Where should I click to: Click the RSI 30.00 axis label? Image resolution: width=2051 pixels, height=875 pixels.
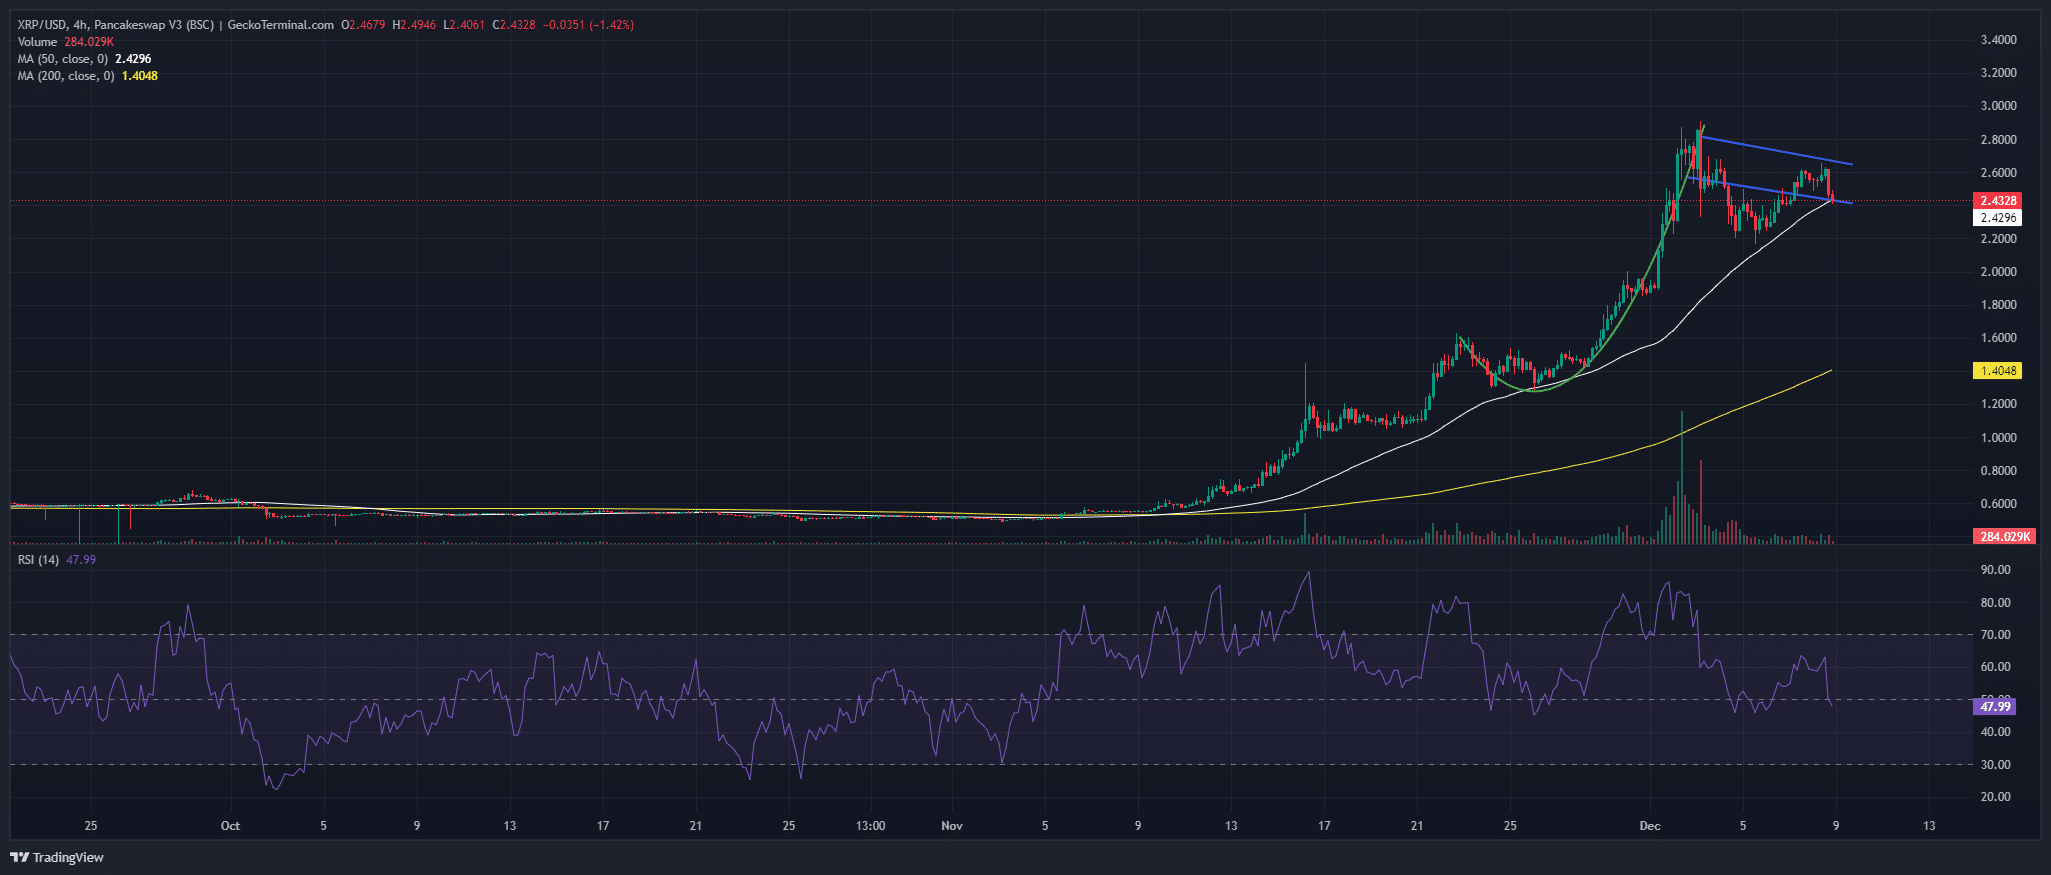[1995, 765]
